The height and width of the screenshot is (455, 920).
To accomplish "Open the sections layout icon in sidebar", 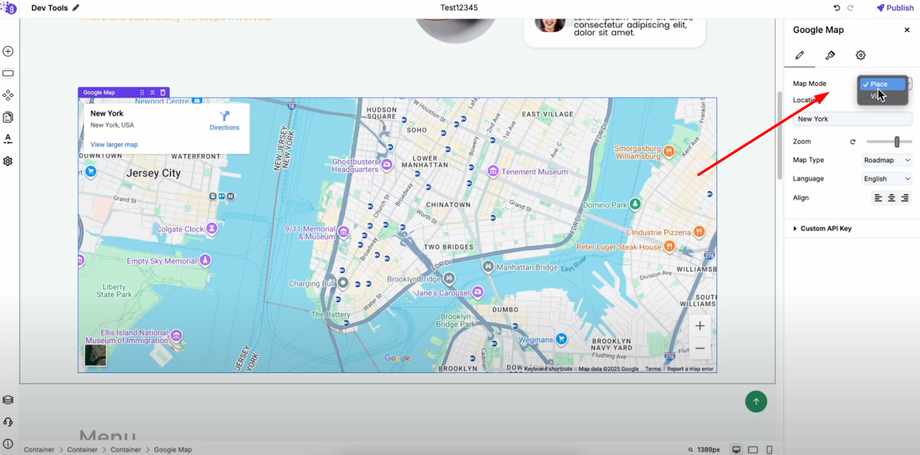I will (8, 73).
